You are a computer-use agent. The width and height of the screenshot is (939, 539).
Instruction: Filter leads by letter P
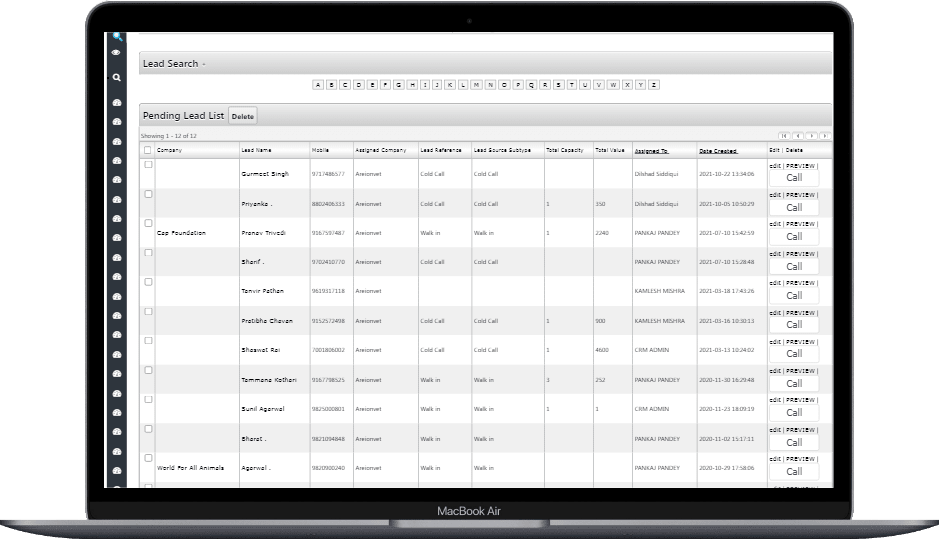(x=519, y=85)
